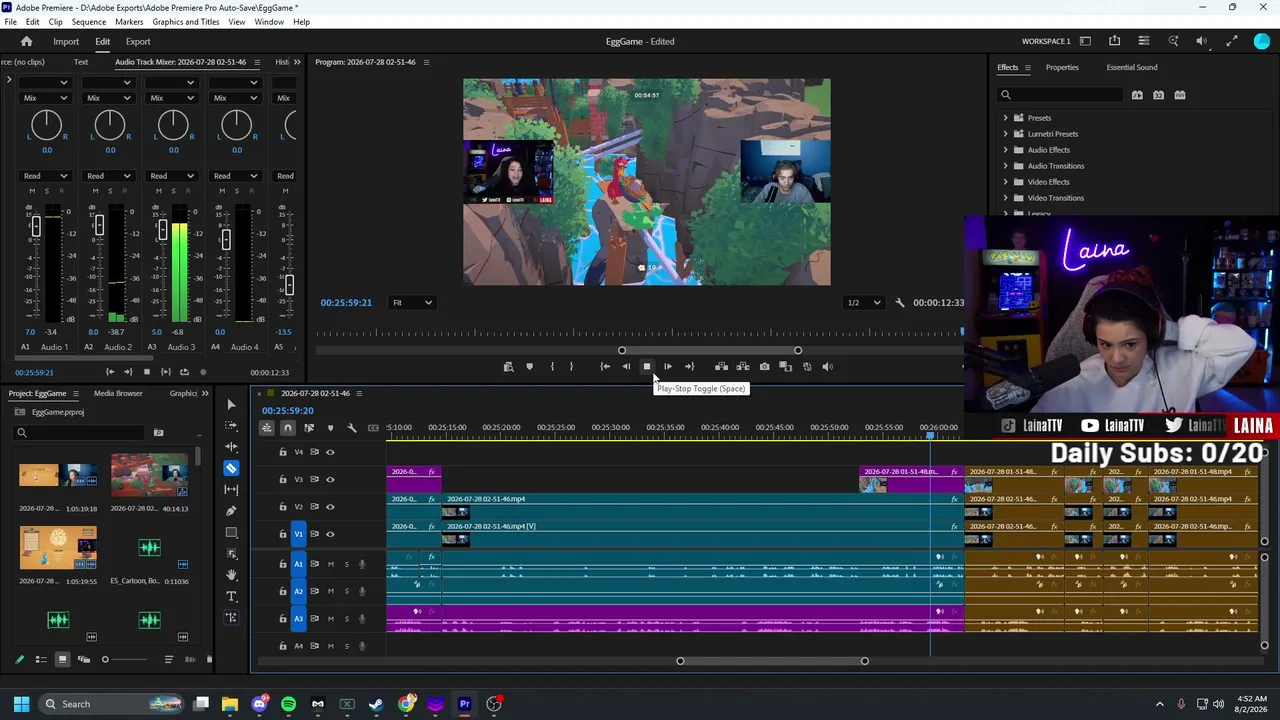
Task: Click the Effects panel search field
Action: point(1061,95)
